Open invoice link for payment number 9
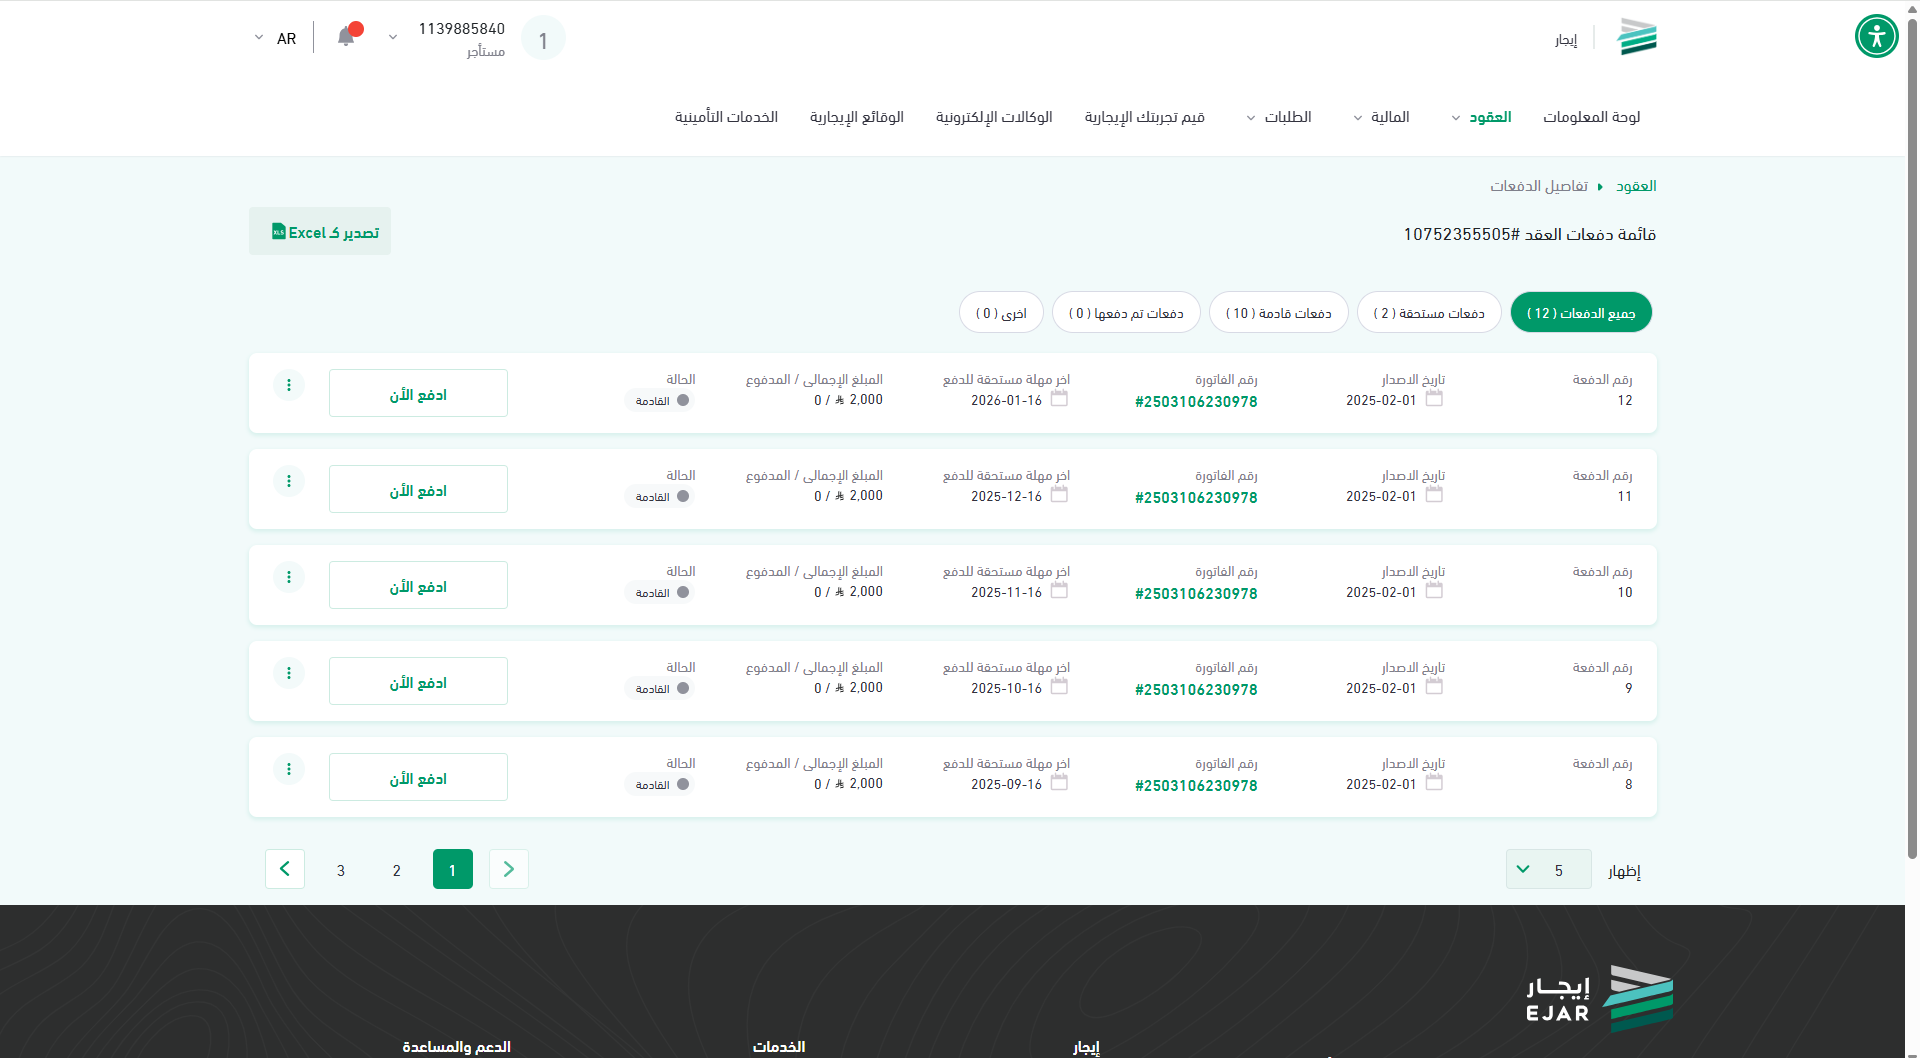The image size is (1920, 1058). pyautogui.click(x=1196, y=690)
